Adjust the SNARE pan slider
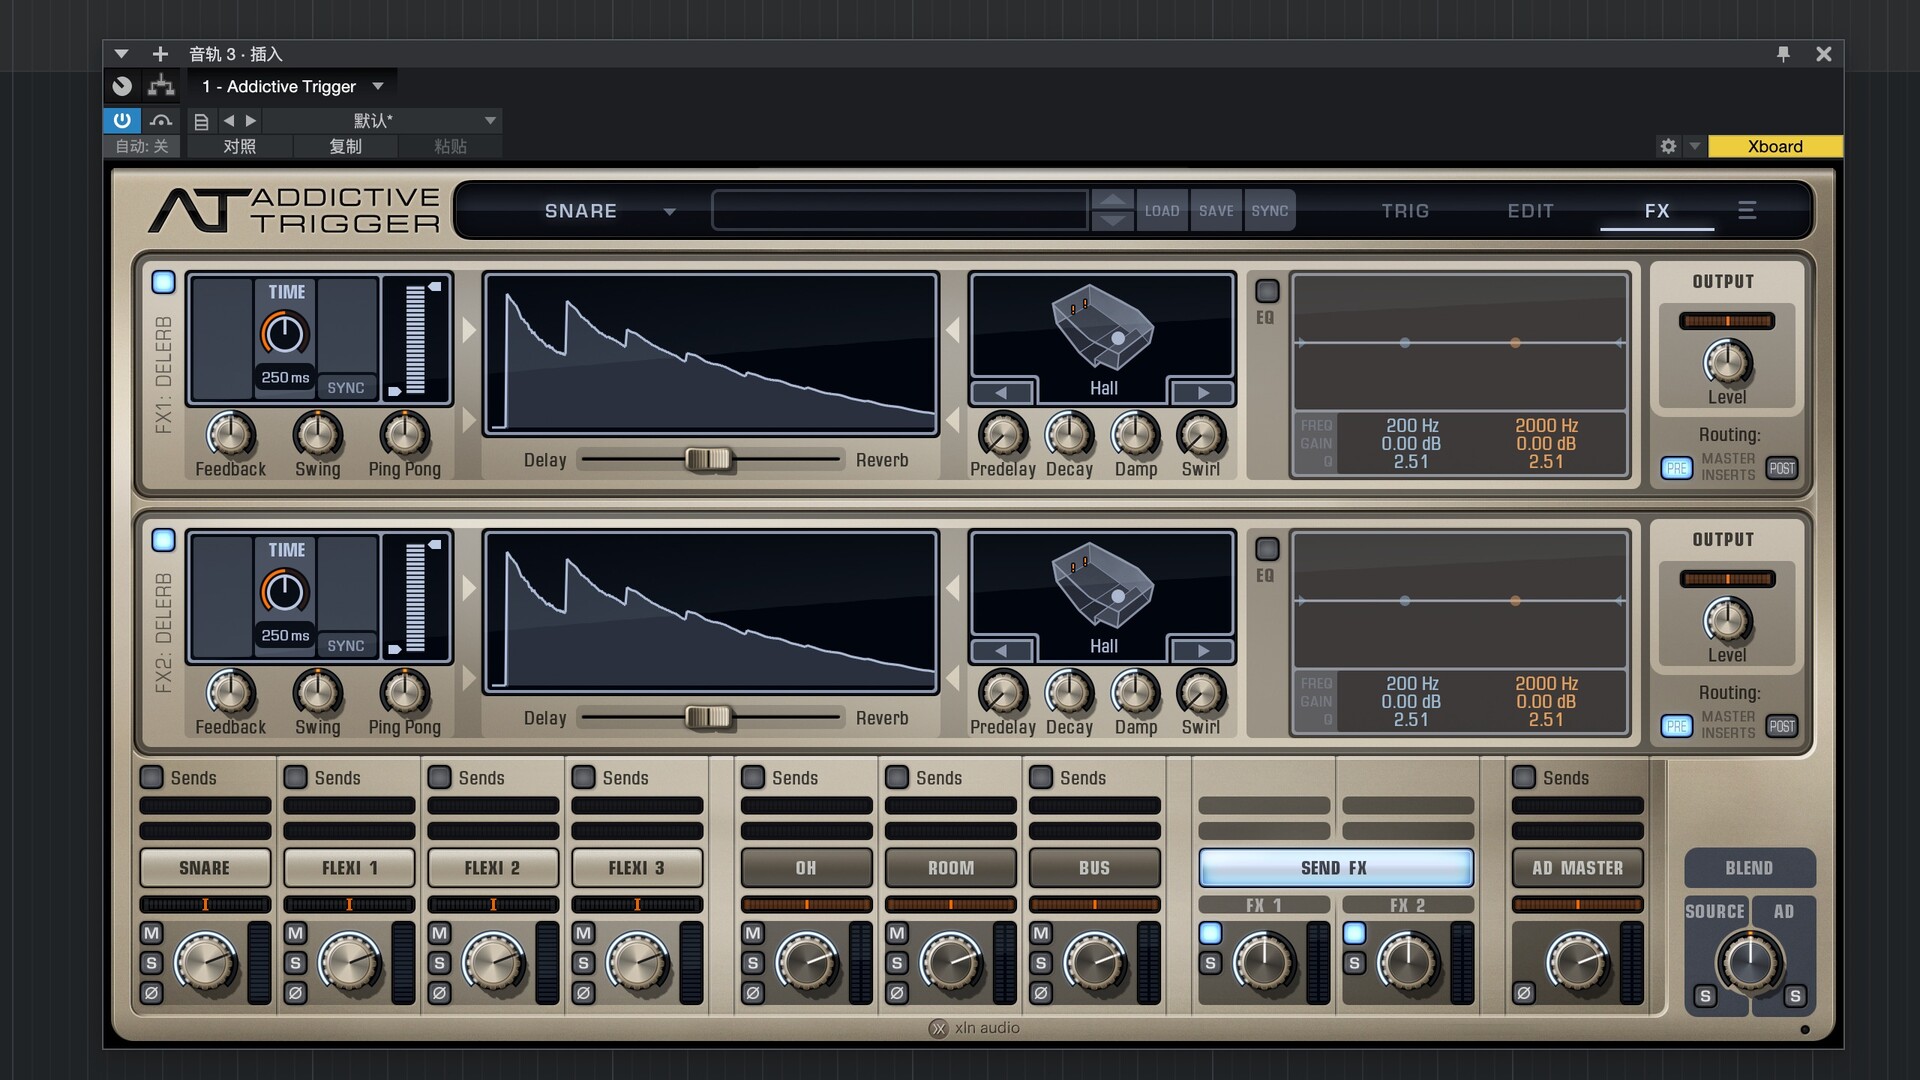 205,904
